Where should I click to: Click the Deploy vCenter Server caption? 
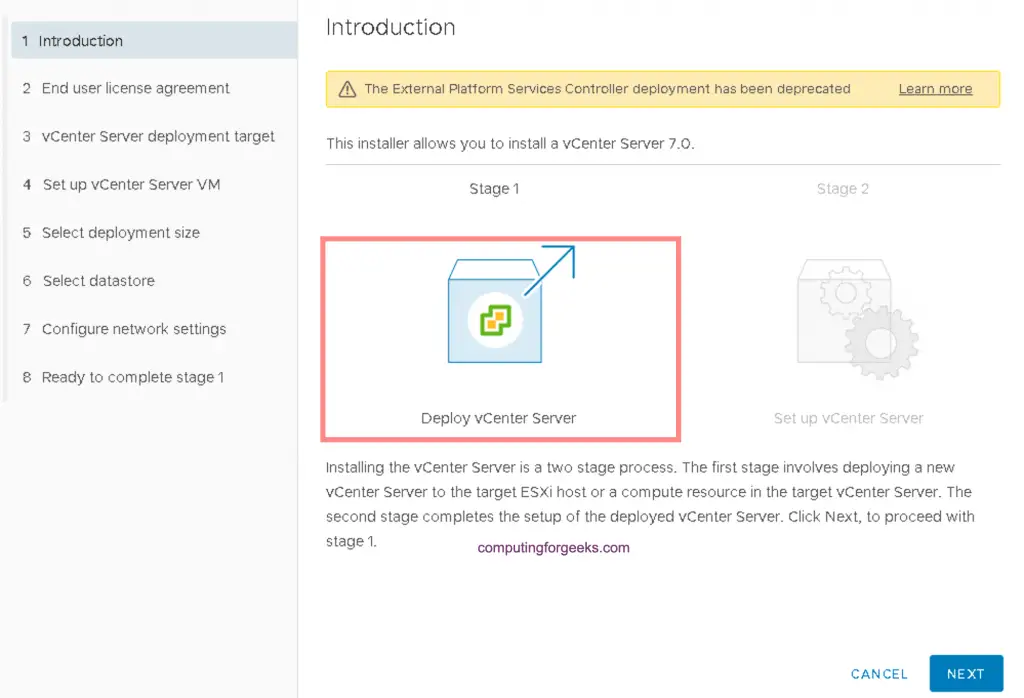click(498, 418)
